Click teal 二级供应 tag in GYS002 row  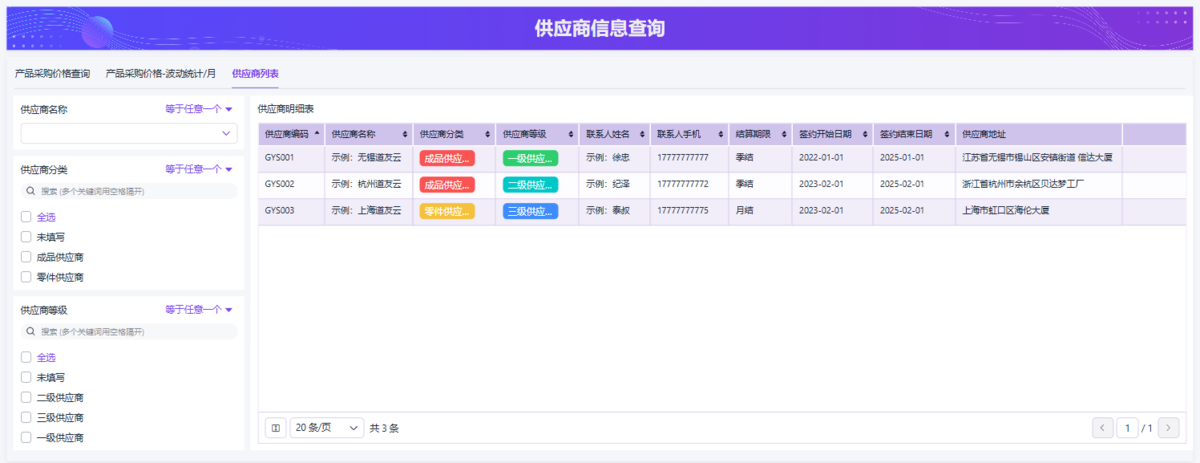click(x=530, y=184)
